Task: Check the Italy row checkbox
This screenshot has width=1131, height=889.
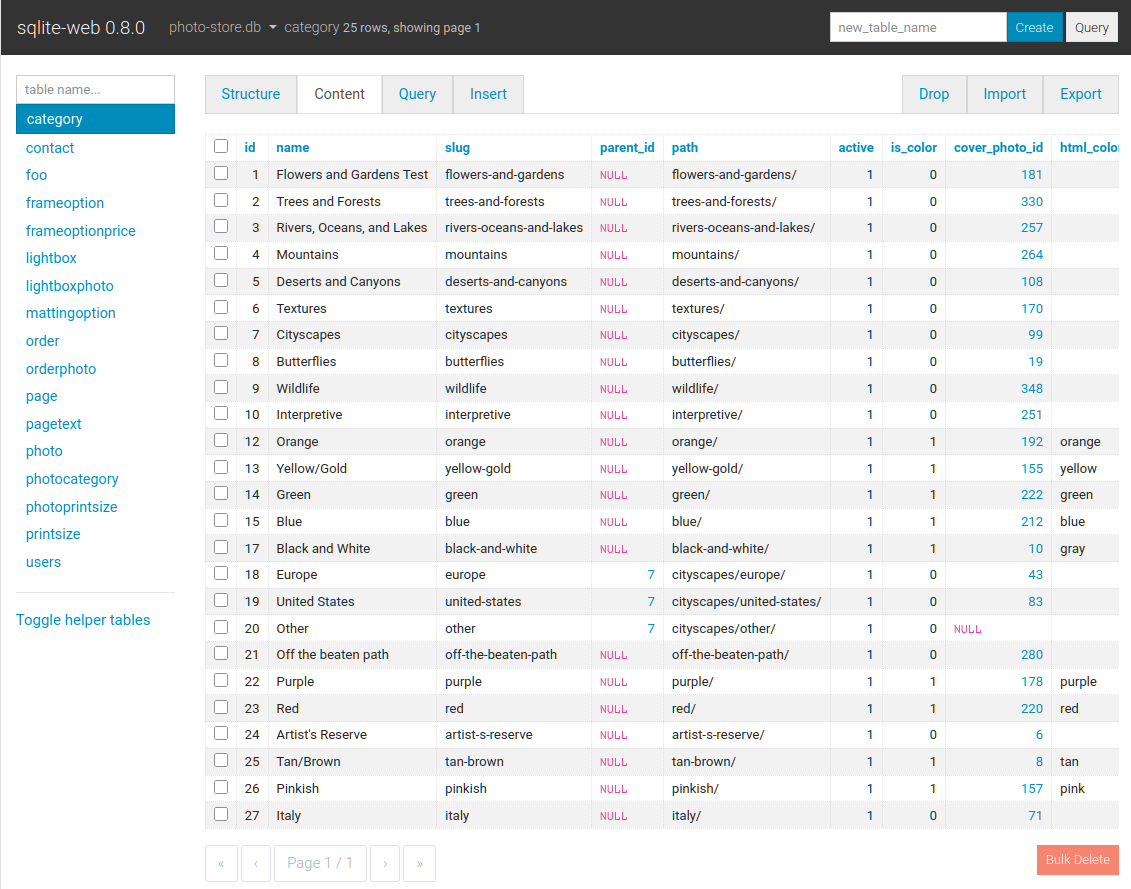Action: click(221, 814)
